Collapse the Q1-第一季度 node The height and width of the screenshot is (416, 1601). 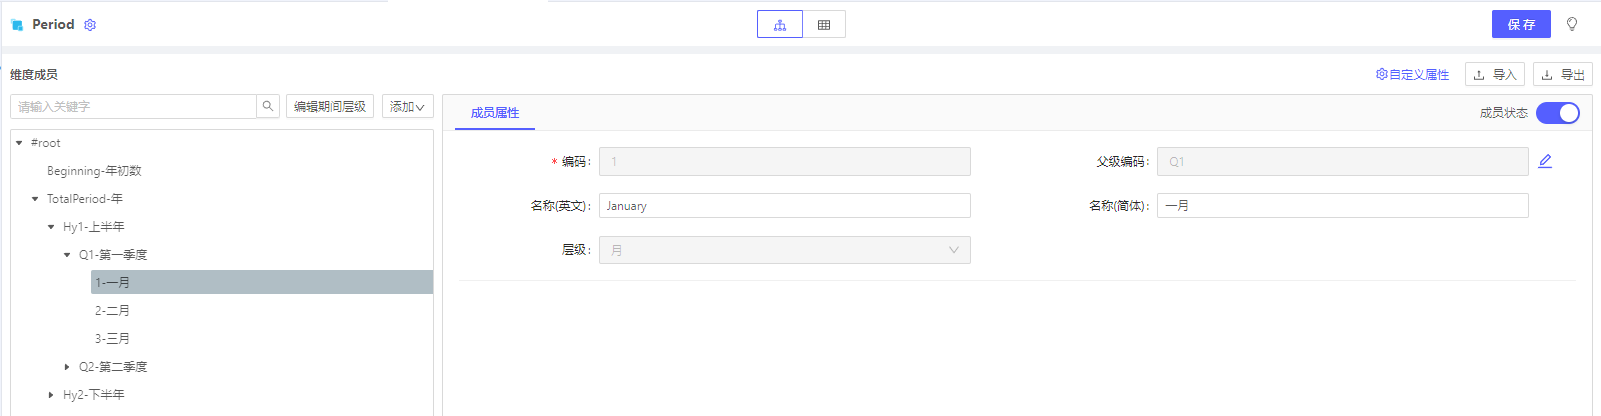(x=67, y=255)
